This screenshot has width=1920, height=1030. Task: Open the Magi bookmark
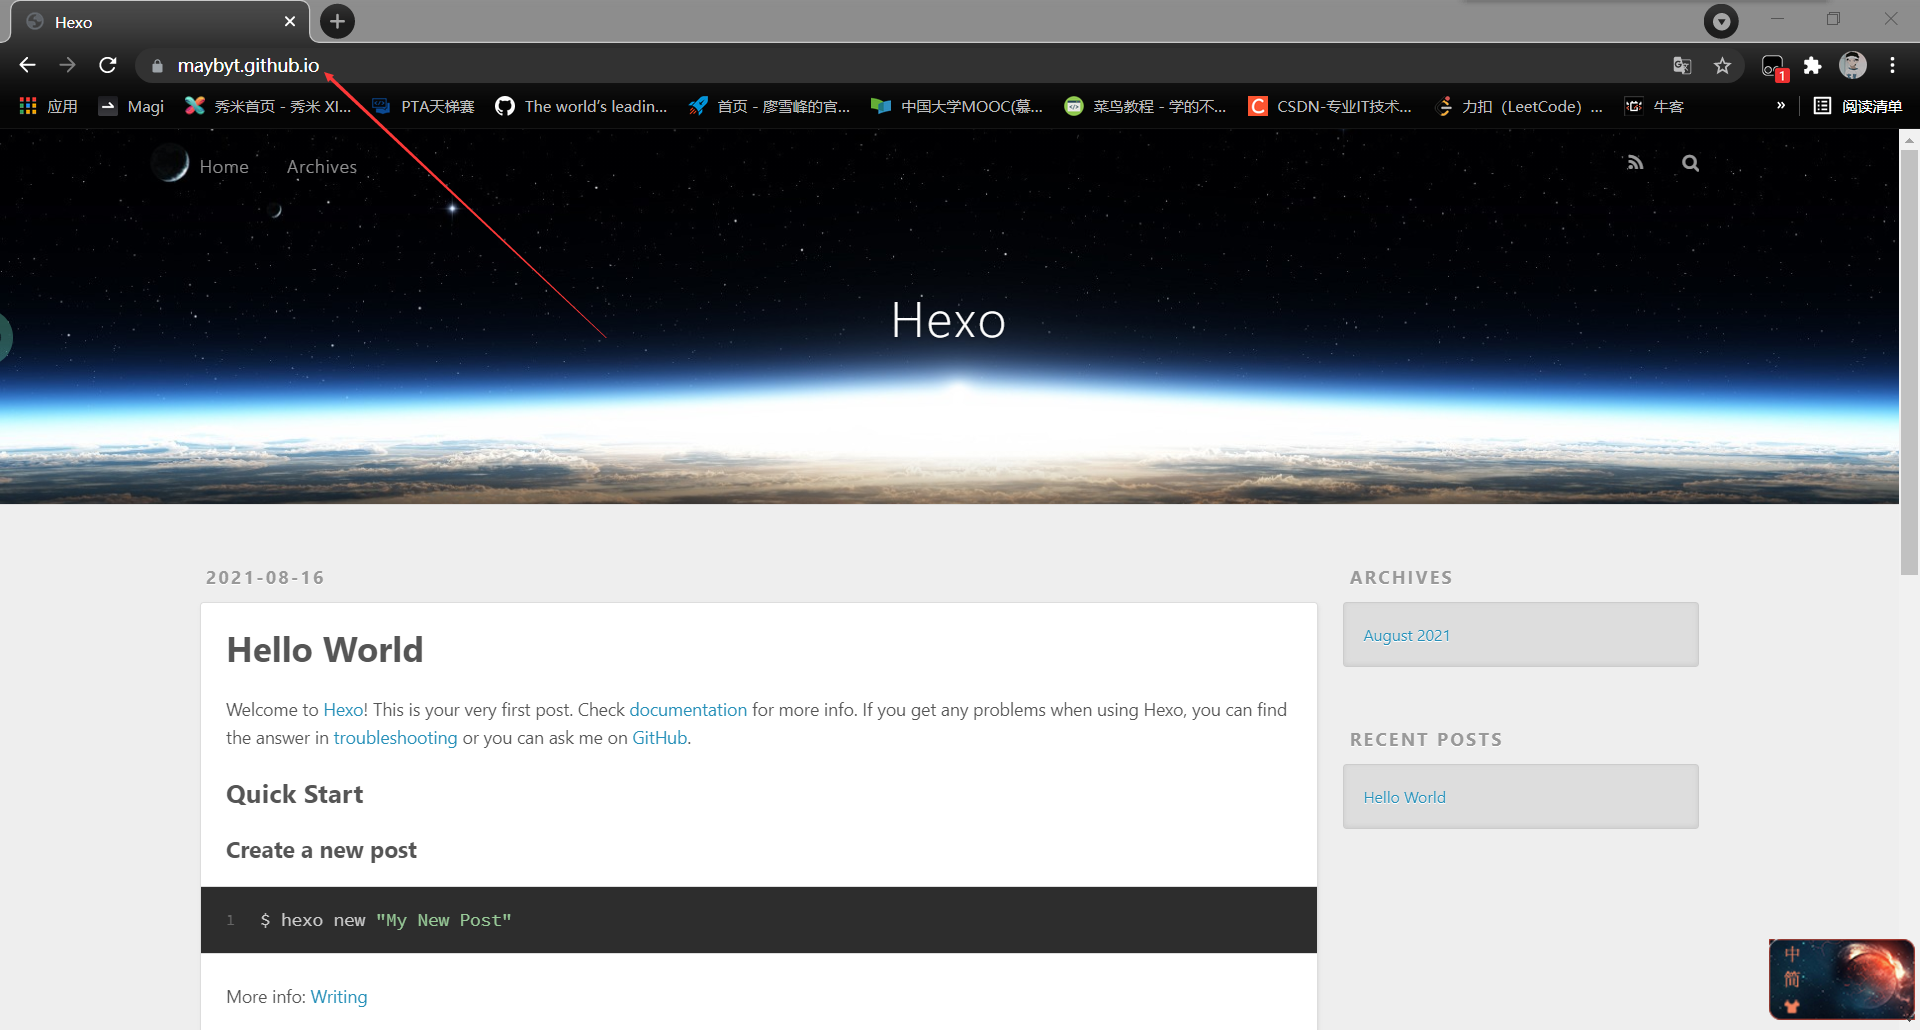131,106
